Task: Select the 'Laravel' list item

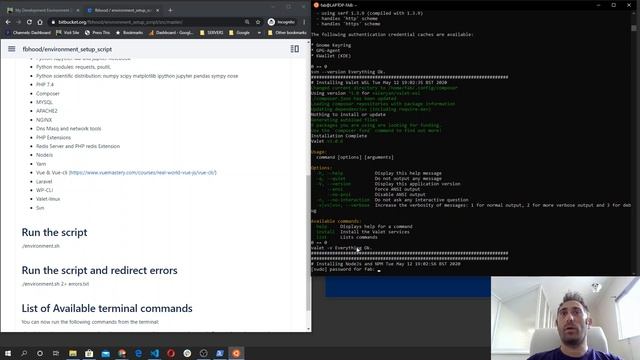Action: click(44, 181)
